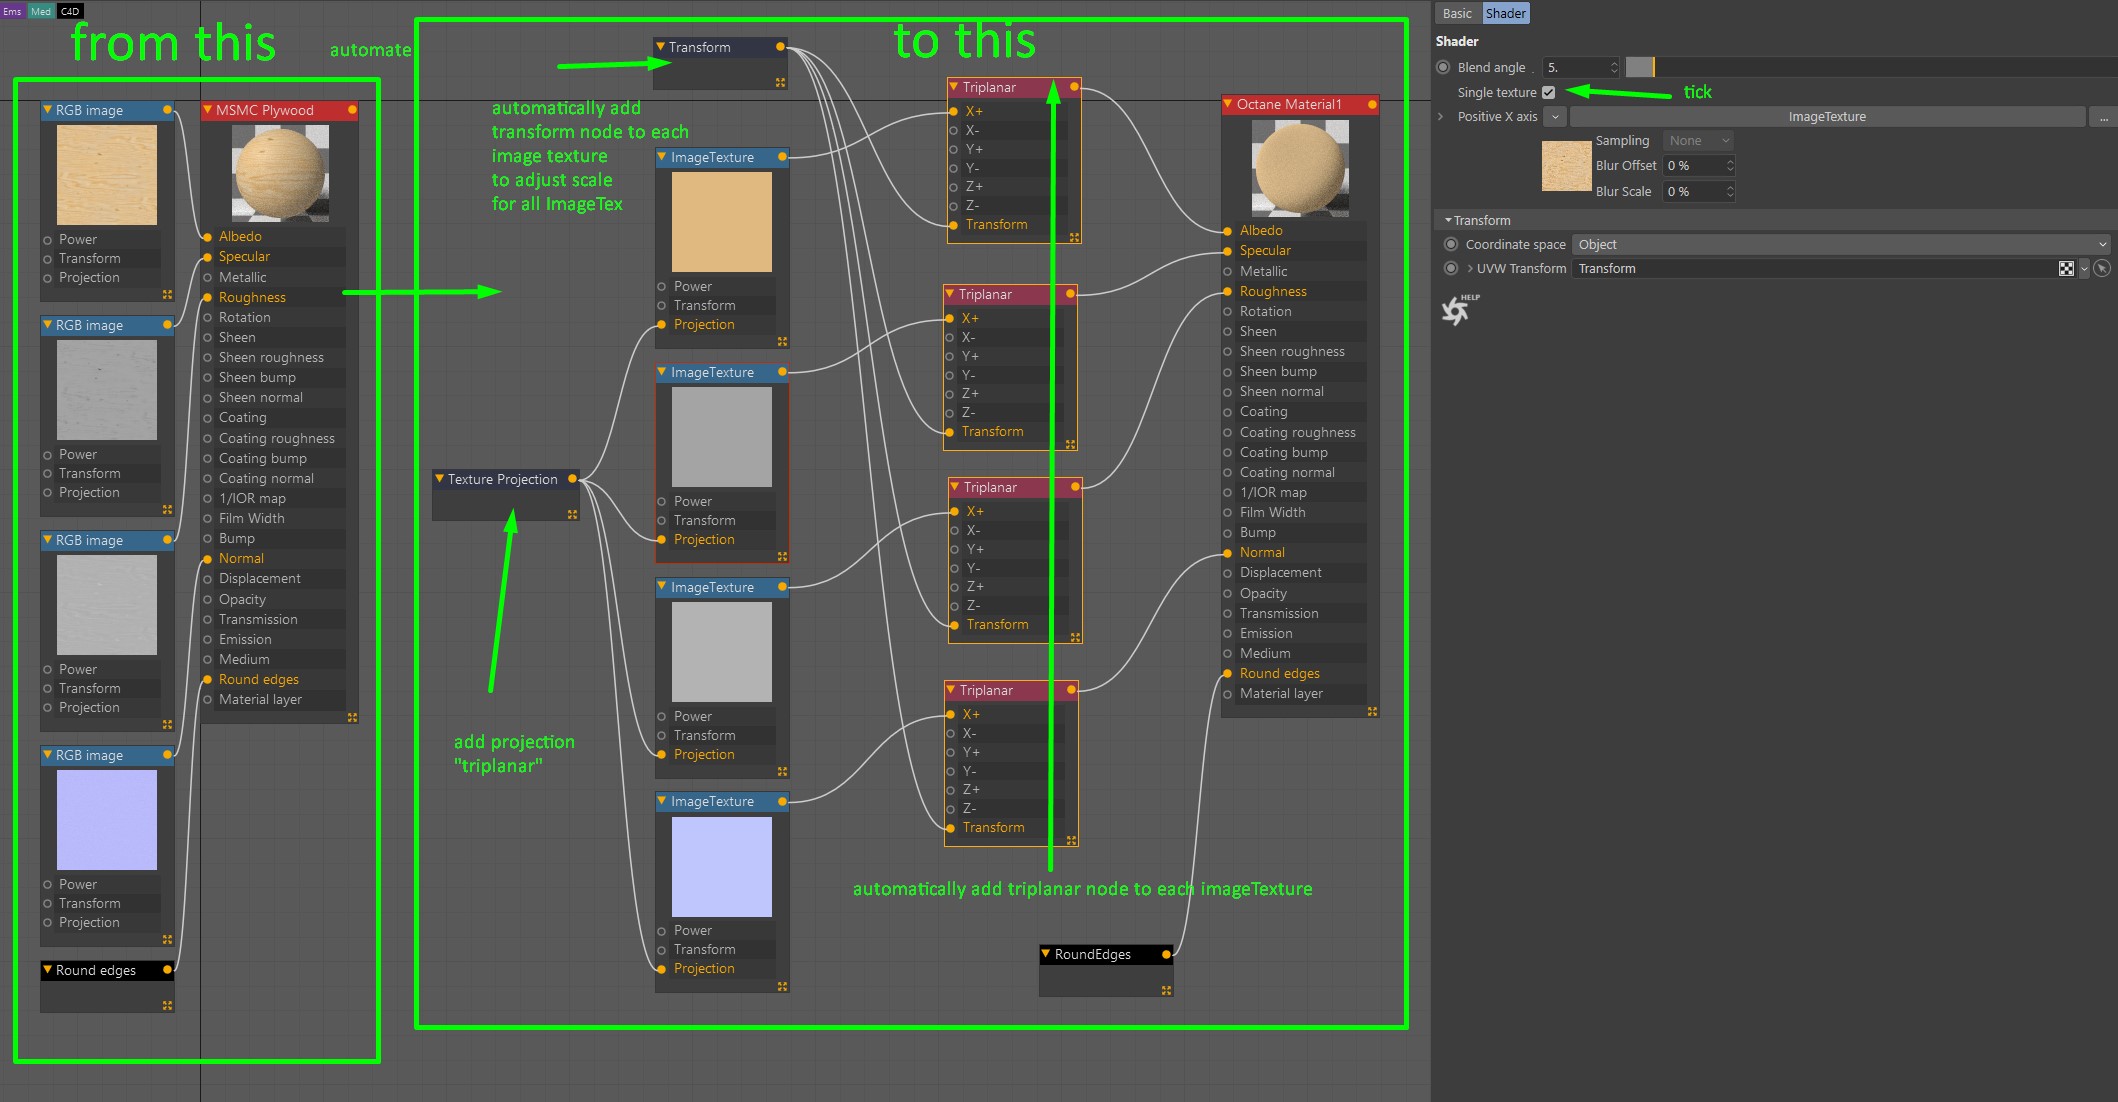Toggle Blend angle animation radio dot
This screenshot has height=1102, width=2118.
tap(1443, 67)
